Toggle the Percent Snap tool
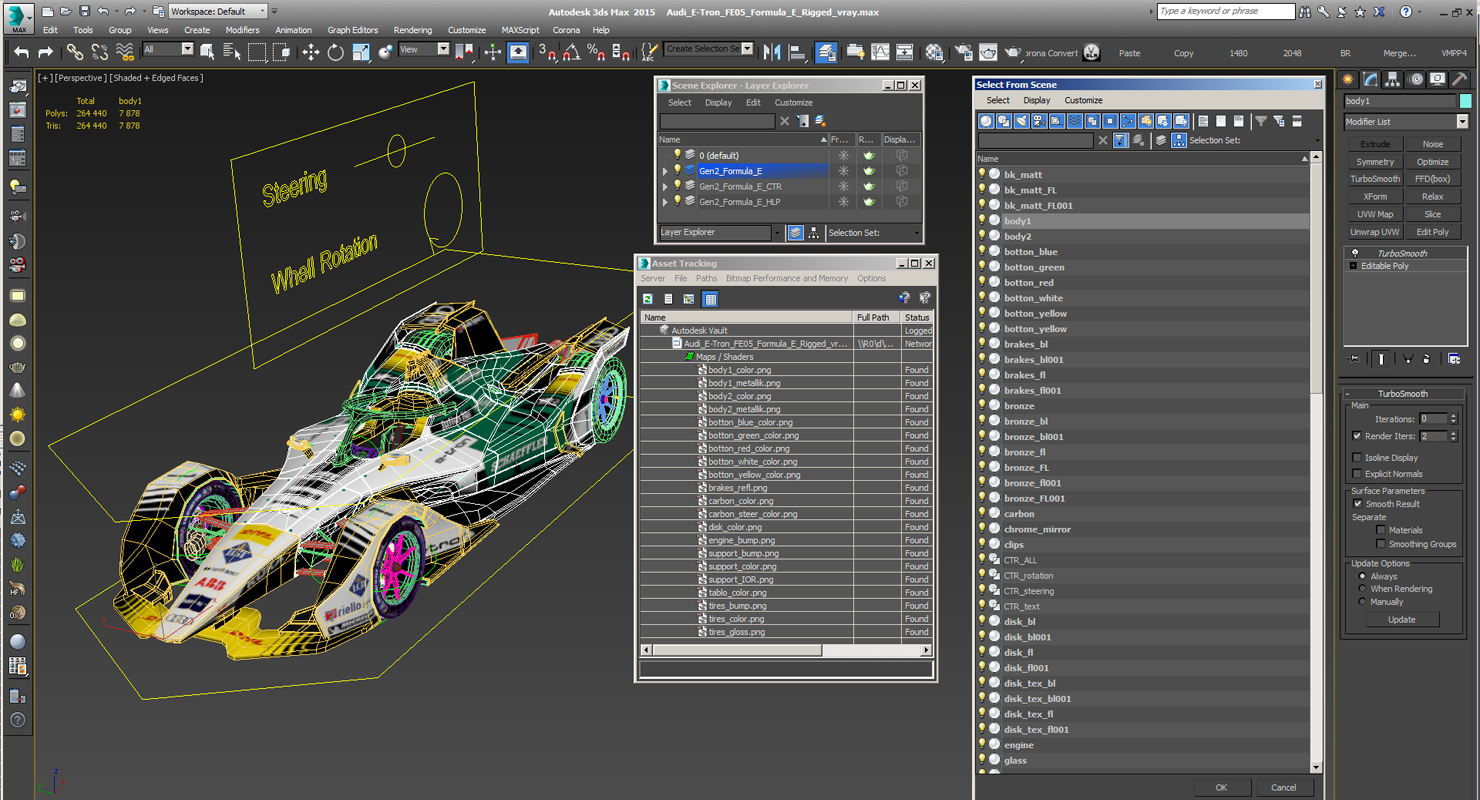The width and height of the screenshot is (1480, 800). coord(596,52)
